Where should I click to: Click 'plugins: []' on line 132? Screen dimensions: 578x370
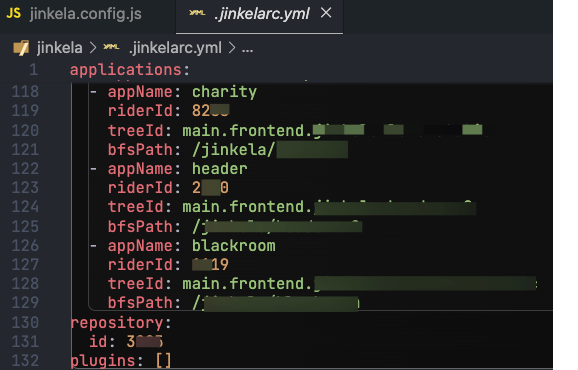coord(121,361)
